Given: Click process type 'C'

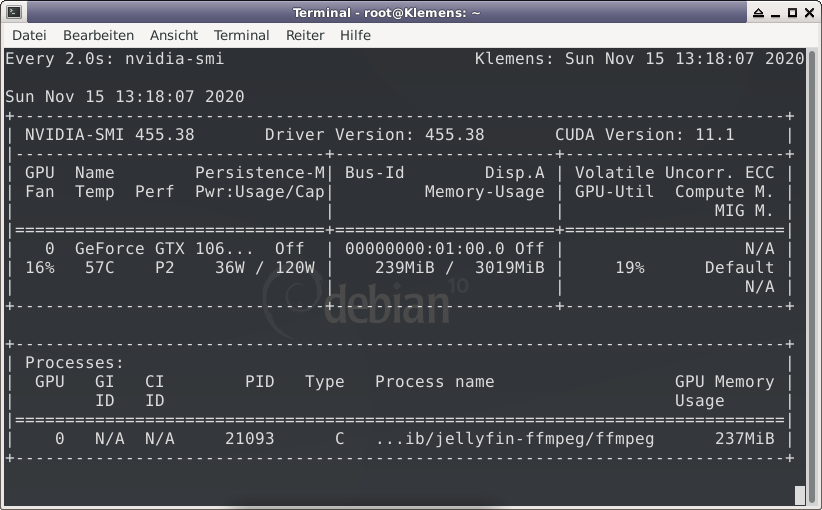Looking at the screenshot, I should pos(340,439).
